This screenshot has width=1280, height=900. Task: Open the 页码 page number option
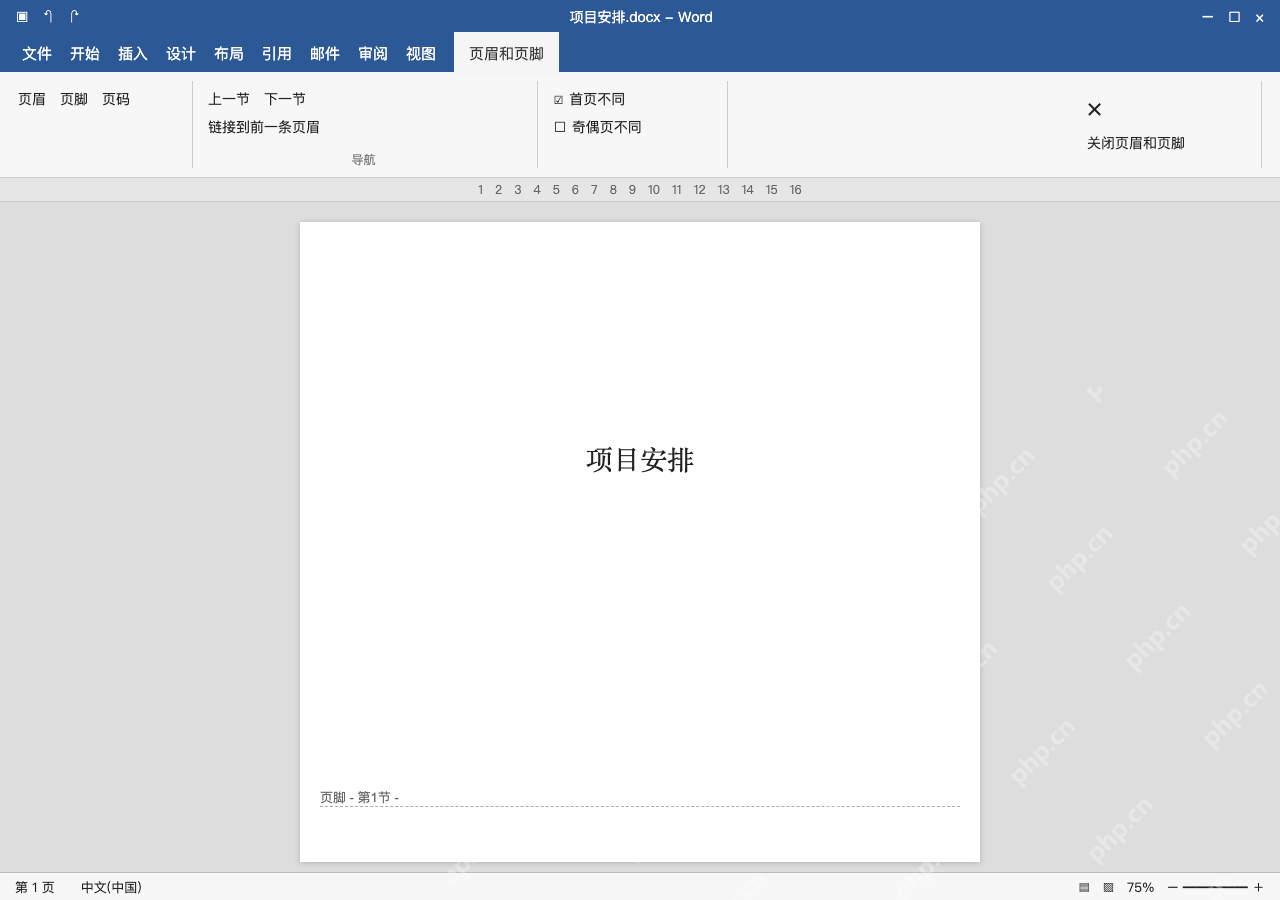pyautogui.click(x=116, y=99)
